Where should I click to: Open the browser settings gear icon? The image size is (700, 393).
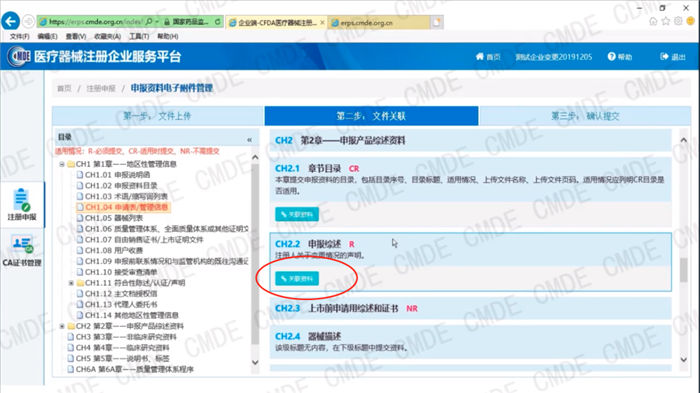[x=678, y=21]
